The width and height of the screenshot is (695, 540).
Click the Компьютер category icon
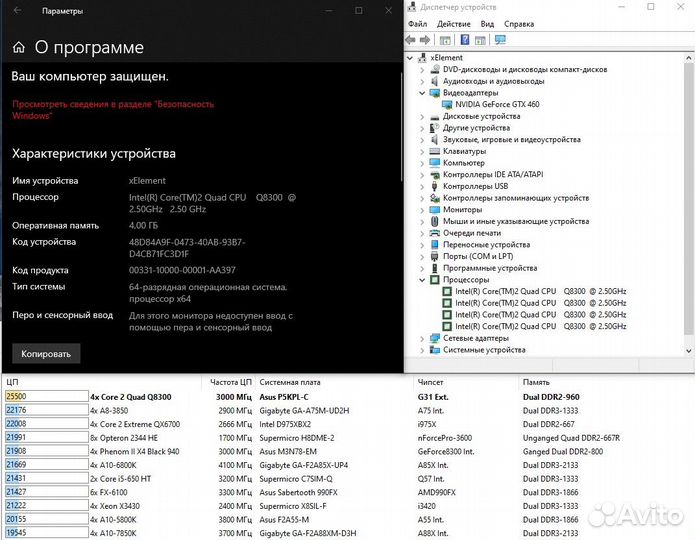pos(435,163)
